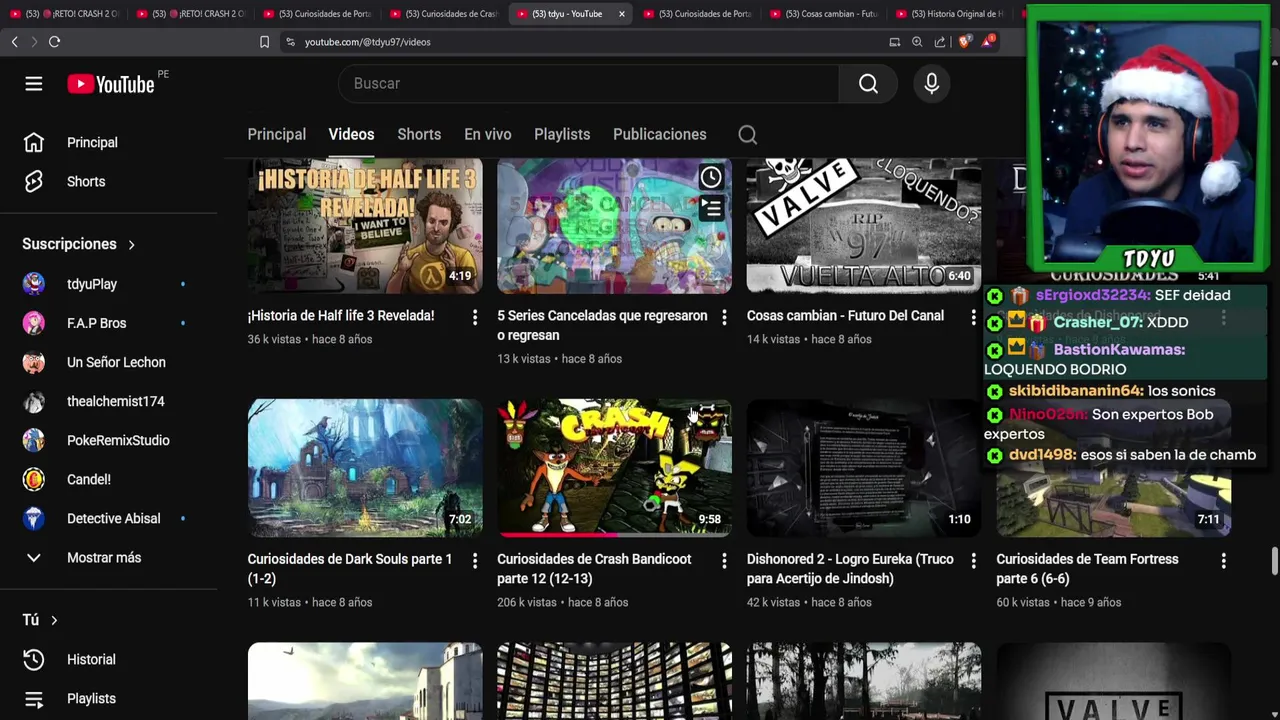Bookmark this page icon

pos(264,42)
